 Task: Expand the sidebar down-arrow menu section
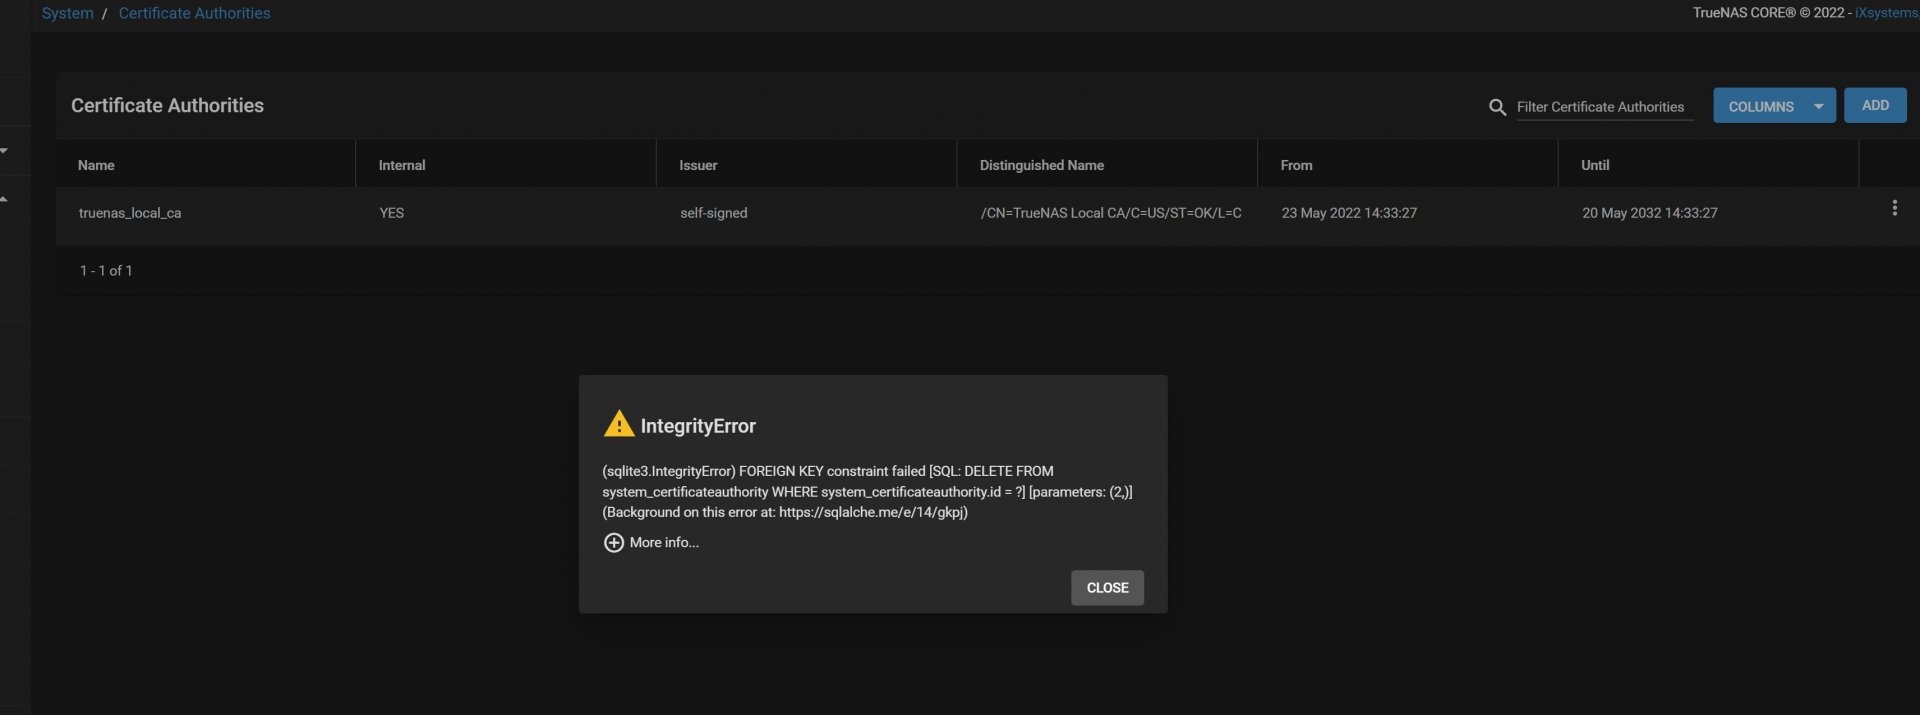tap(4, 151)
